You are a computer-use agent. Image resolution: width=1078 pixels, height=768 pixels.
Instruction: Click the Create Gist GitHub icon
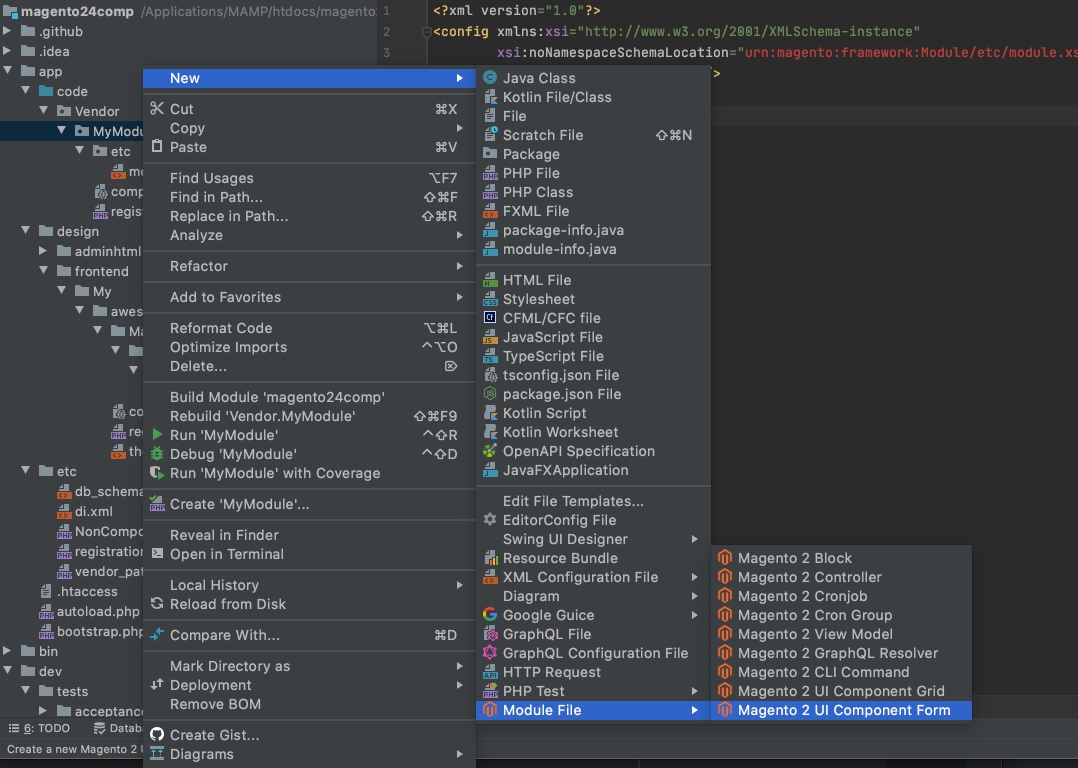click(x=157, y=735)
